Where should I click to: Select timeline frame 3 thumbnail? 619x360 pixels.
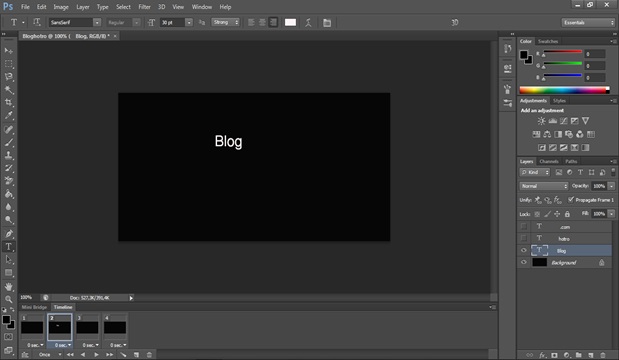pos(87,327)
